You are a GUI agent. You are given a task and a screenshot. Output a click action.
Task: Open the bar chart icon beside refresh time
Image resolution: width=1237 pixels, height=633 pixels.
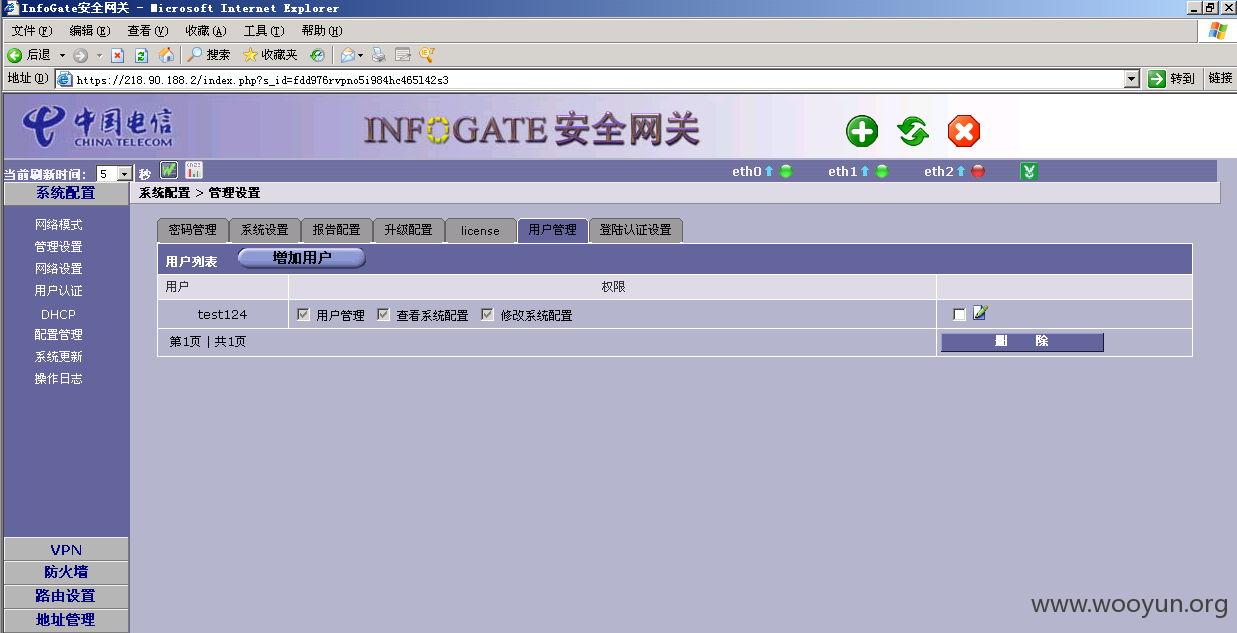(194, 171)
